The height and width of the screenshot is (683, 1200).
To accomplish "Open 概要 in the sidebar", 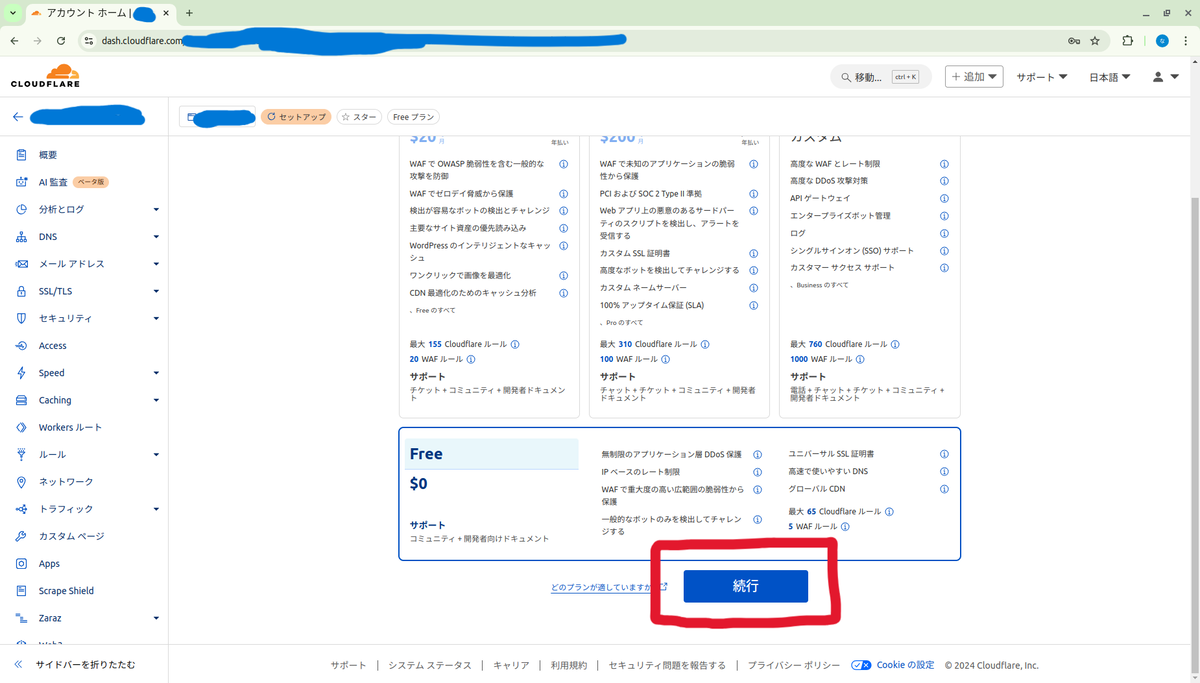I will (x=48, y=155).
